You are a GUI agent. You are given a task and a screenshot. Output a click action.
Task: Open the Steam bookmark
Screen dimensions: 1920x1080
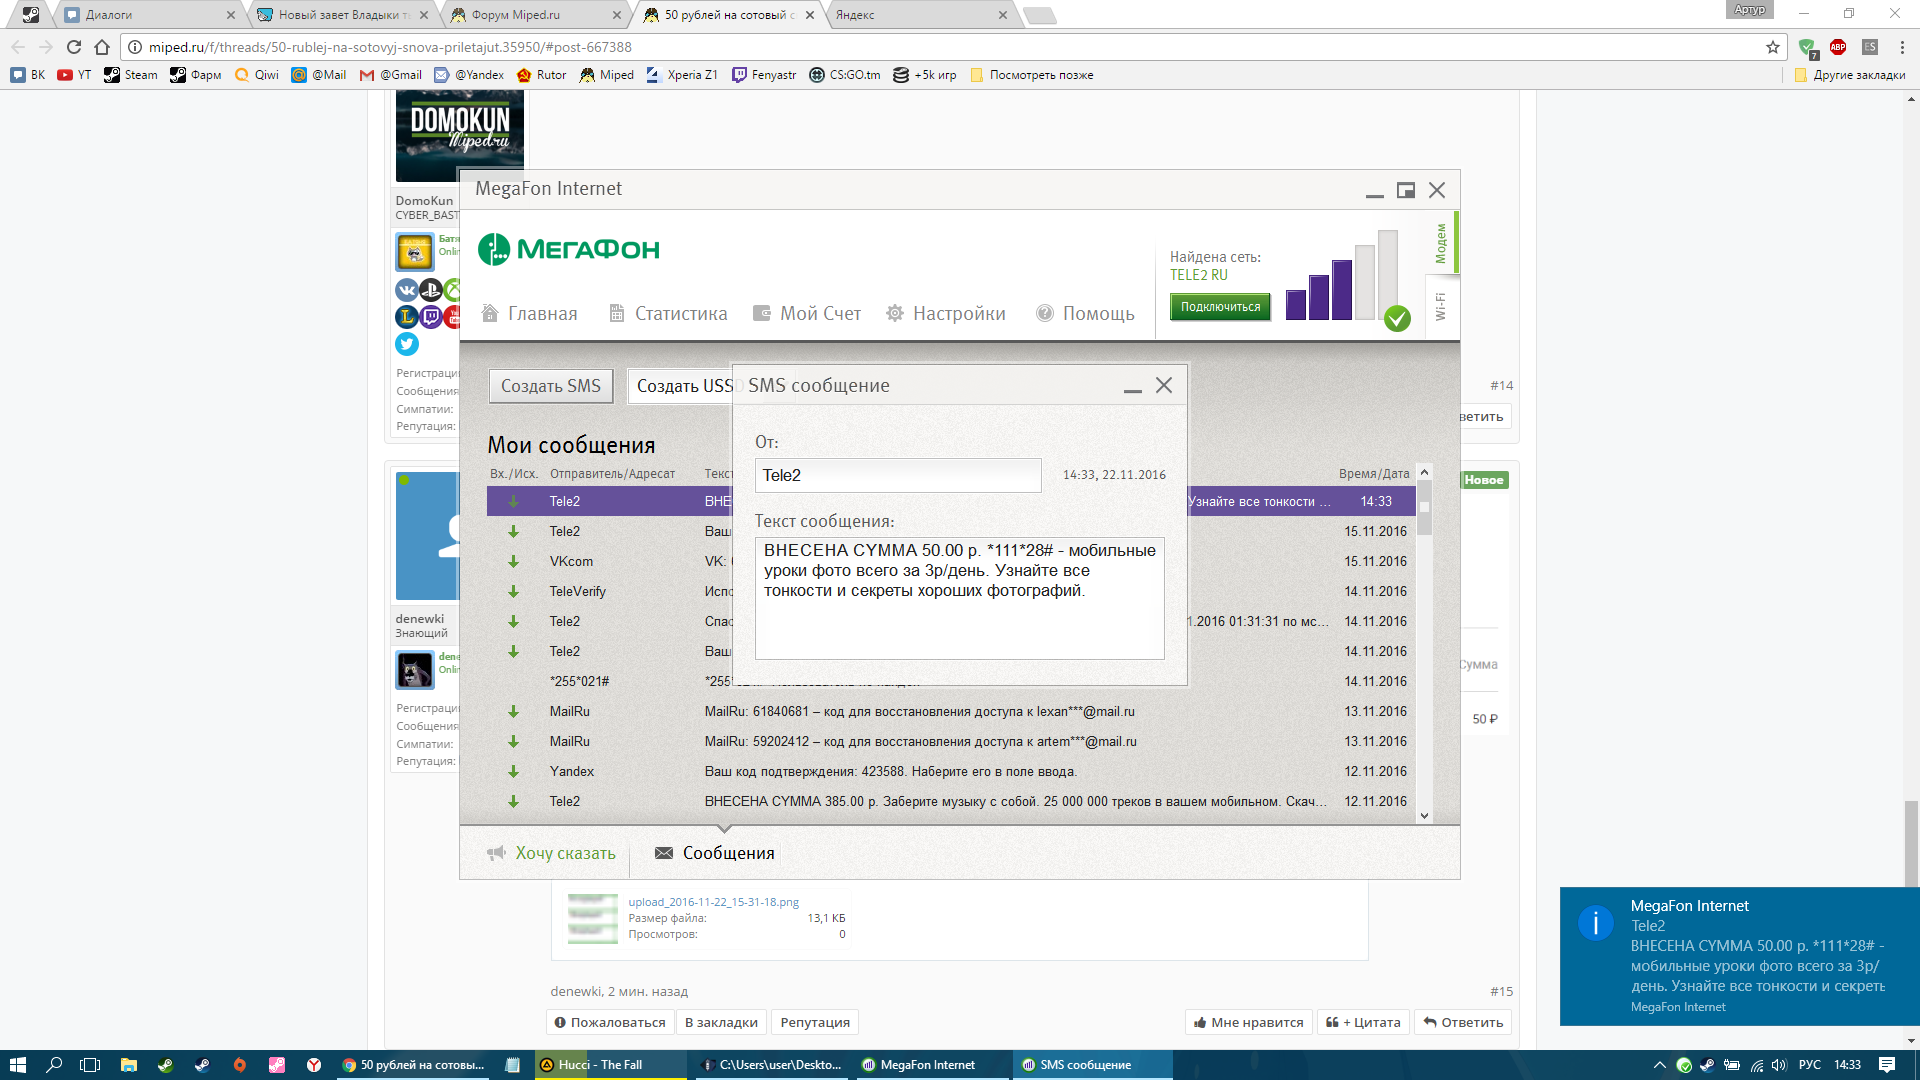pyautogui.click(x=131, y=75)
